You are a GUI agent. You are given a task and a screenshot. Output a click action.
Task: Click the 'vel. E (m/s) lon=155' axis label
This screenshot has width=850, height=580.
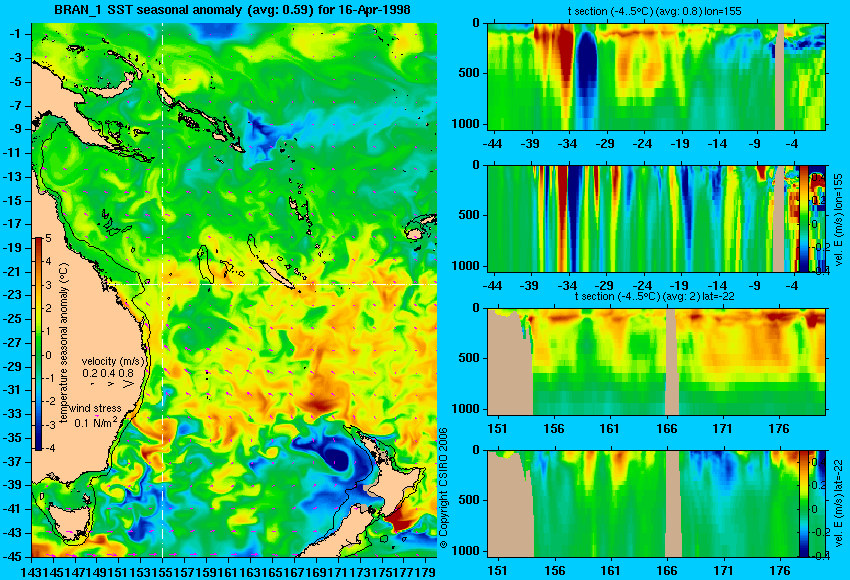[x=839, y=222]
